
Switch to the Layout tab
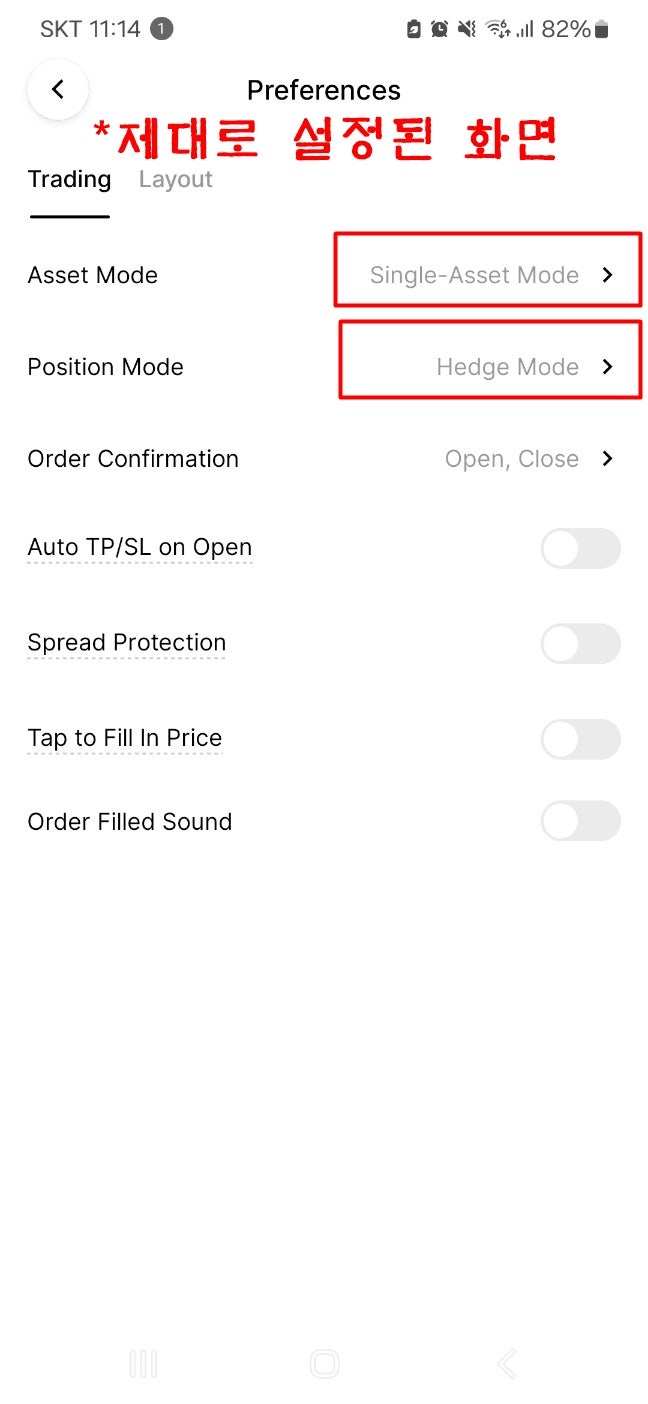coord(175,180)
